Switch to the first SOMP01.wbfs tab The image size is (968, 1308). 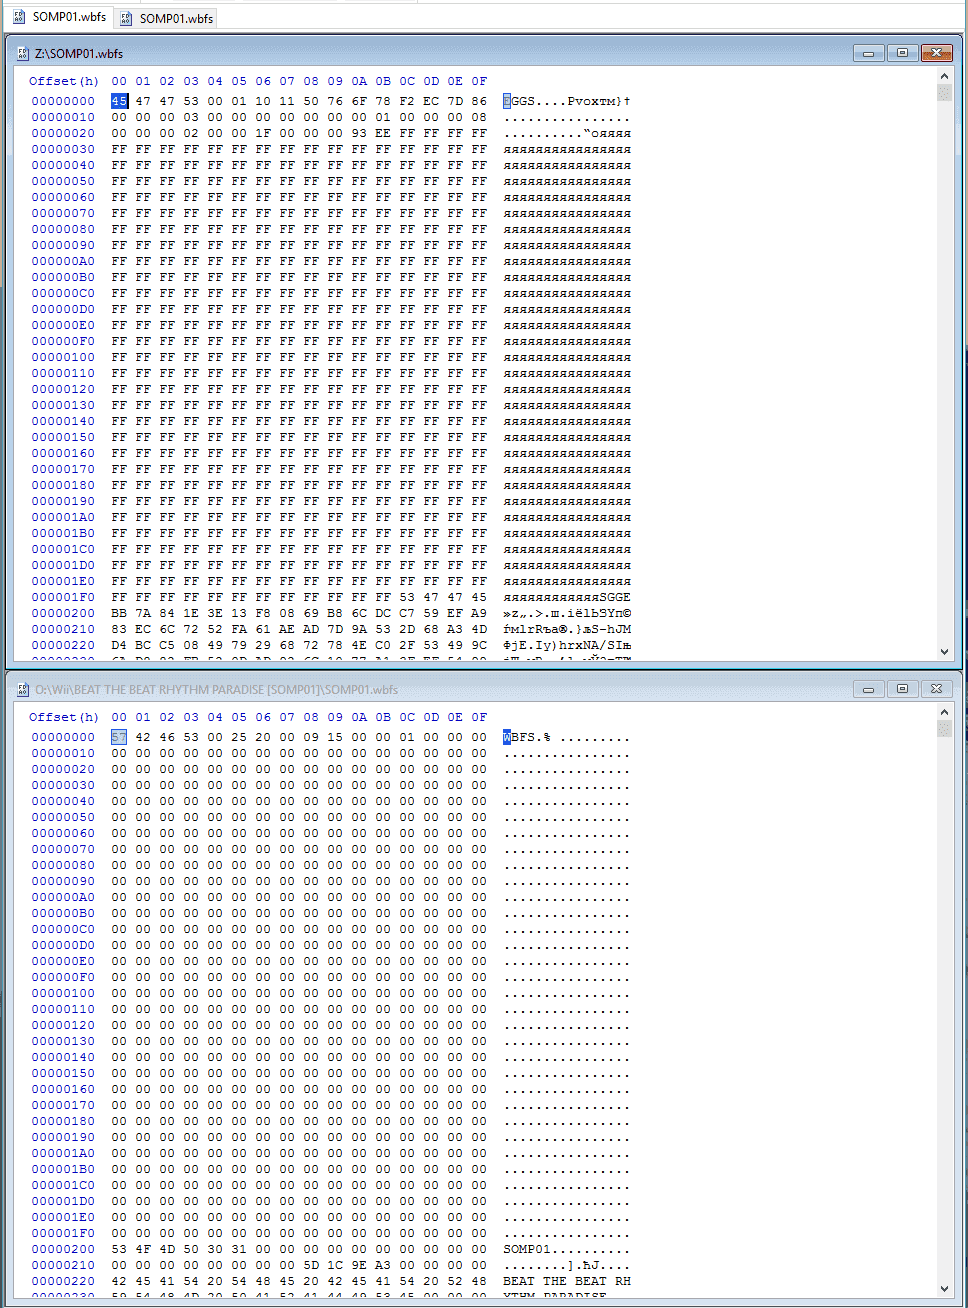click(x=58, y=17)
